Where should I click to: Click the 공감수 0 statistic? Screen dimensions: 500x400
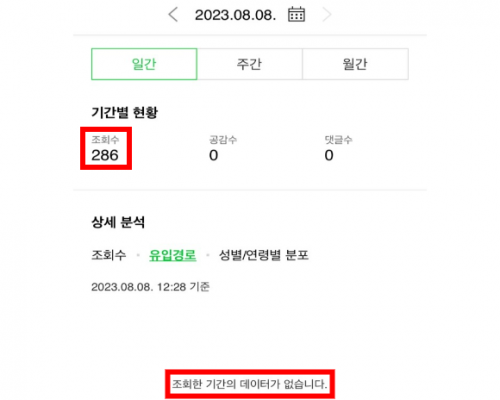click(x=223, y=149)
